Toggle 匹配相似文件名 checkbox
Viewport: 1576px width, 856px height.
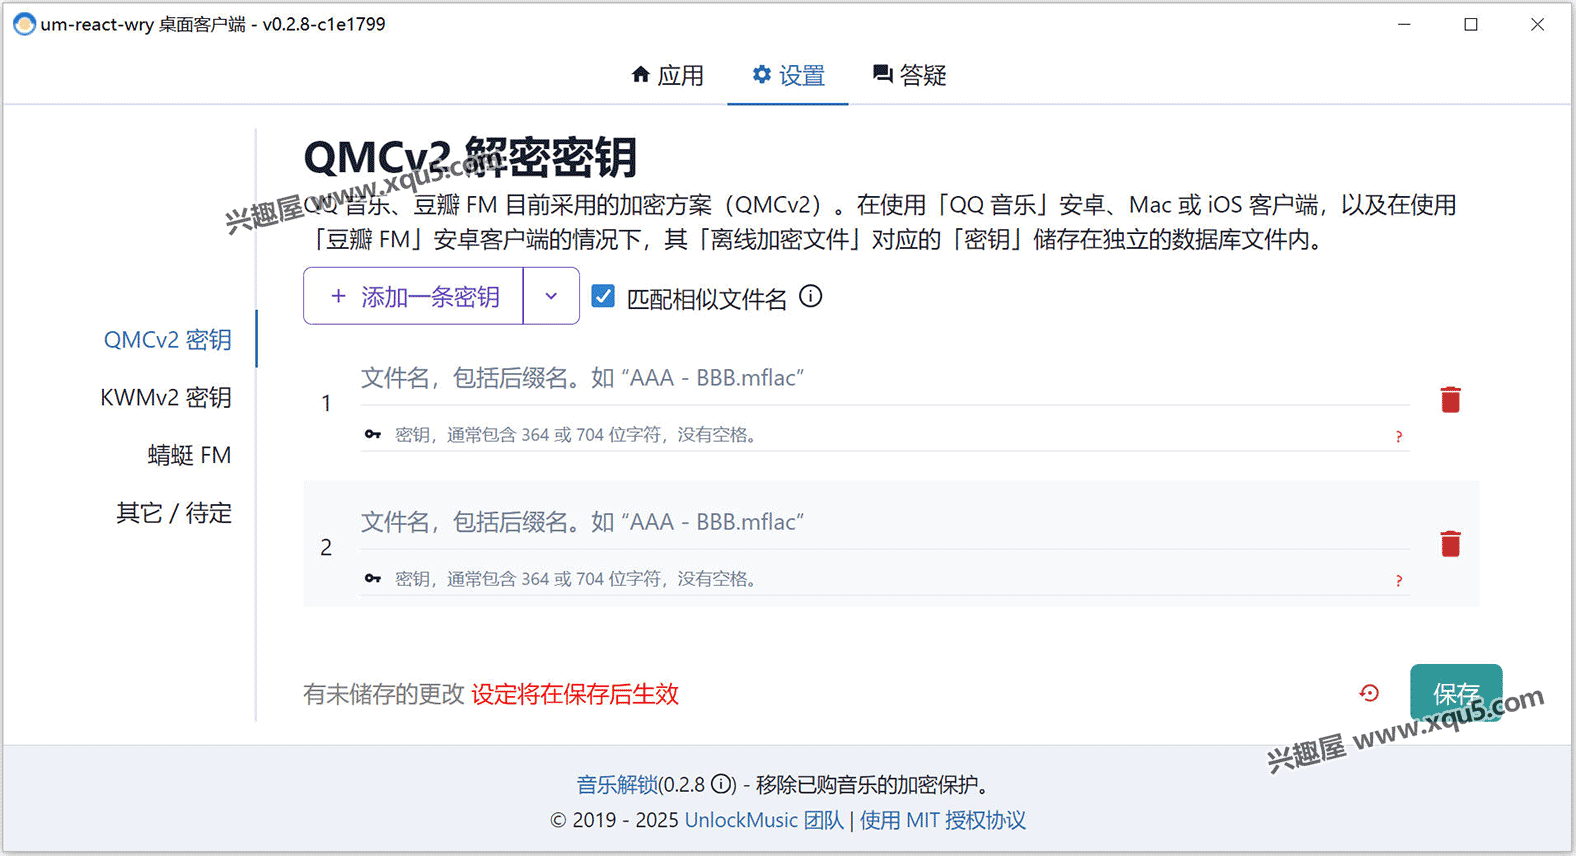click(603, 296)
